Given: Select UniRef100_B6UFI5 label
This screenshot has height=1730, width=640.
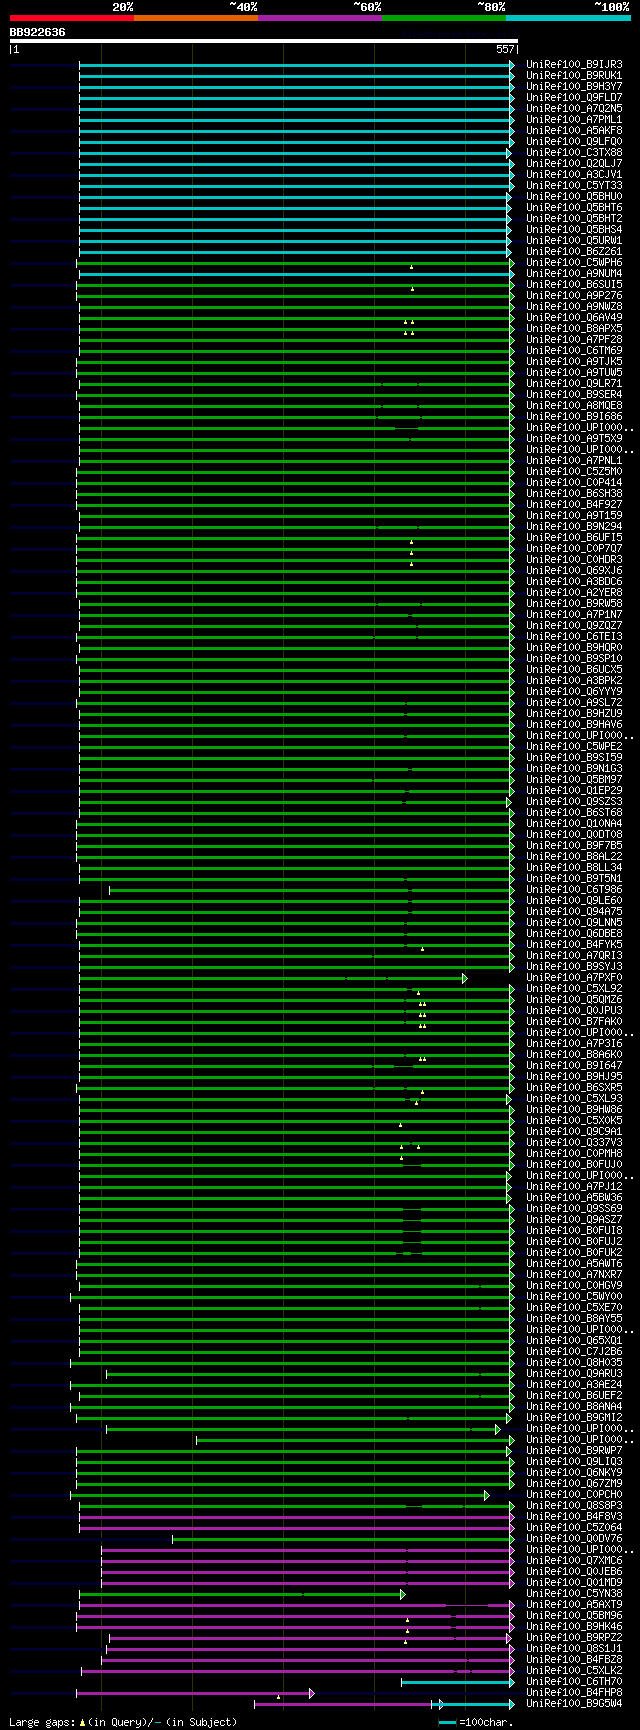Looking at the screenshot, I should pos(574,538).
